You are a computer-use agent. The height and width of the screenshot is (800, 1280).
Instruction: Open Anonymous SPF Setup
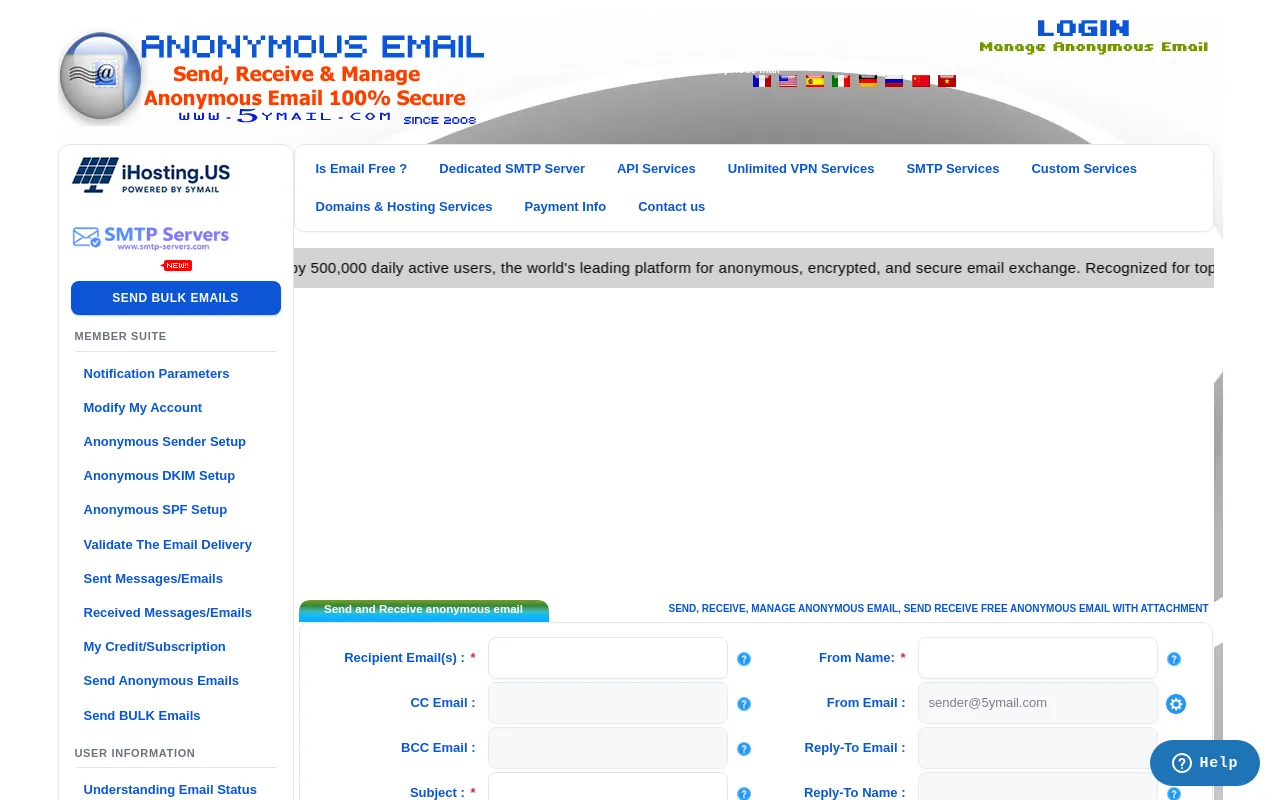[x=155, y=510]
